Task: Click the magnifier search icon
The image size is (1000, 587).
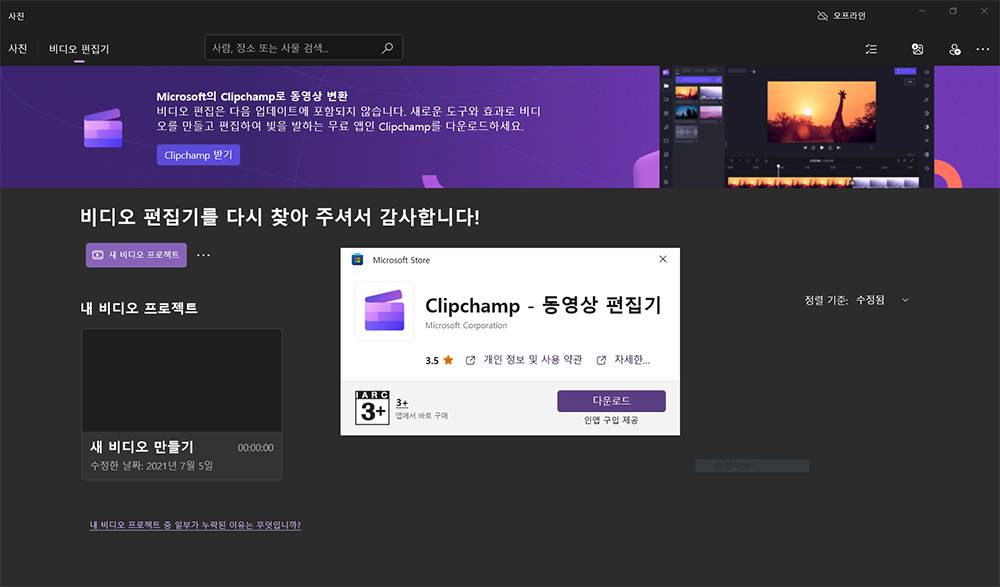Action: click(x=387, y=48)
